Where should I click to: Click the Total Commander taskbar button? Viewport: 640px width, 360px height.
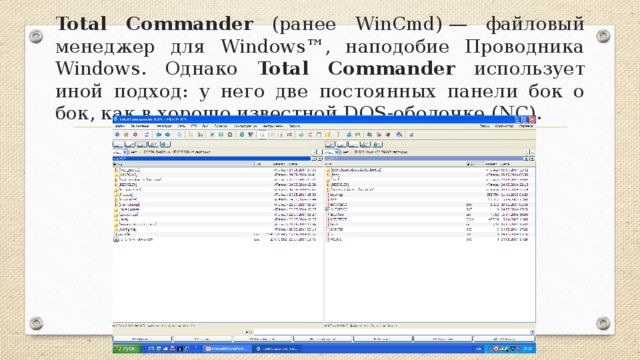click(x=277, y=349)
